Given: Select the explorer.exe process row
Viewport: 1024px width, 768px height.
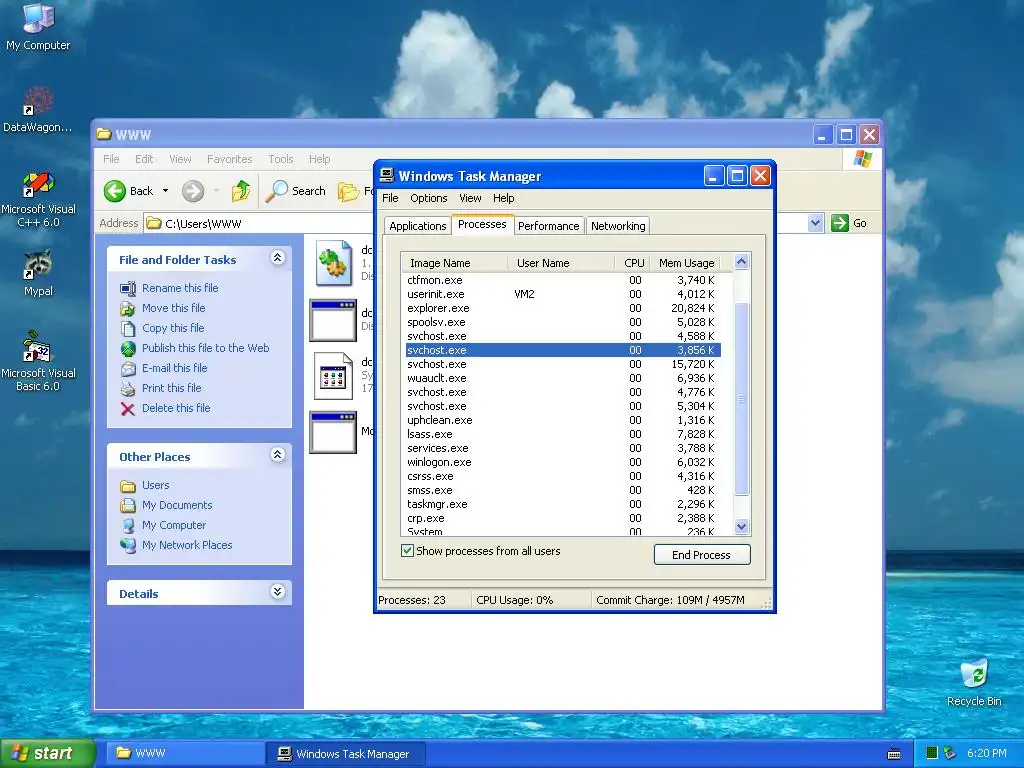Looking at the screenshot, I should pyautogui.click(x=562, y=308).
